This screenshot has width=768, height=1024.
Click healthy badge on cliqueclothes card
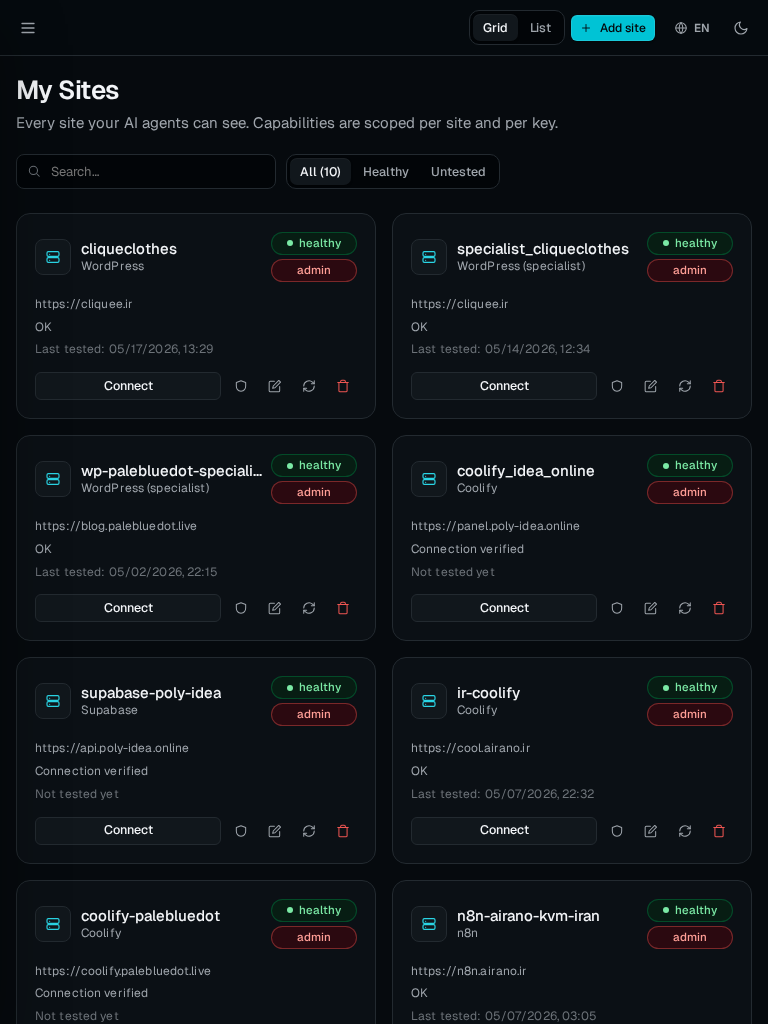[314, 244]
